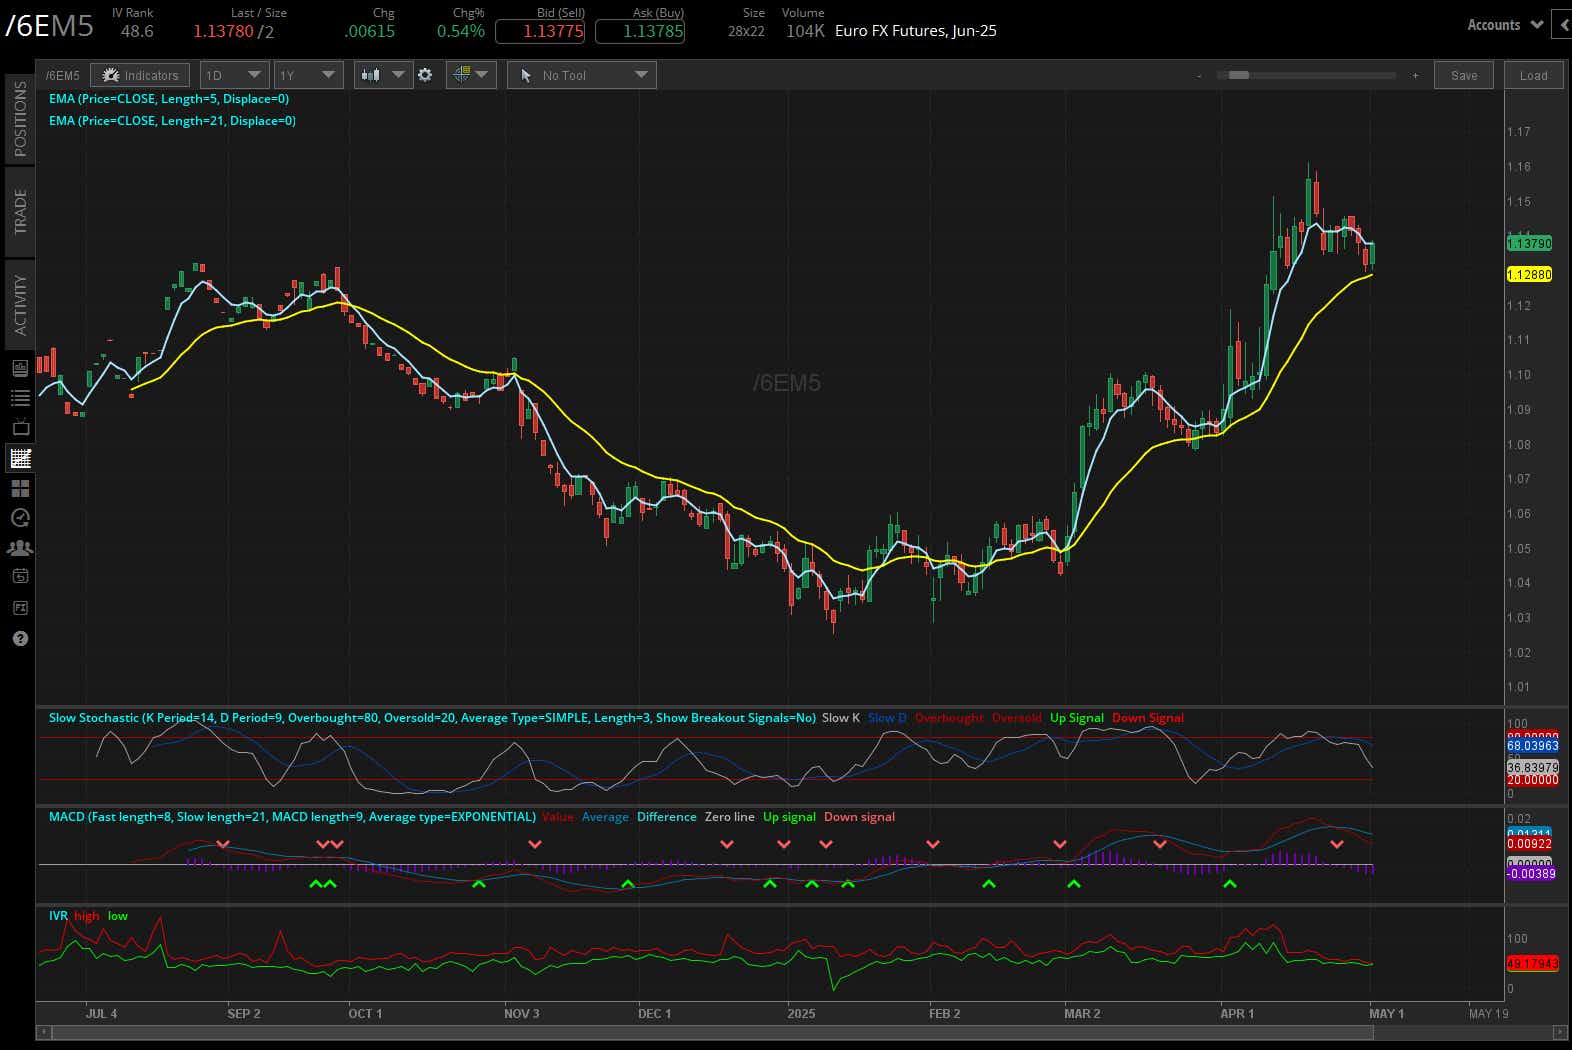Click the yellow 1.12880 EMA price bubble

click(1529, 274)
